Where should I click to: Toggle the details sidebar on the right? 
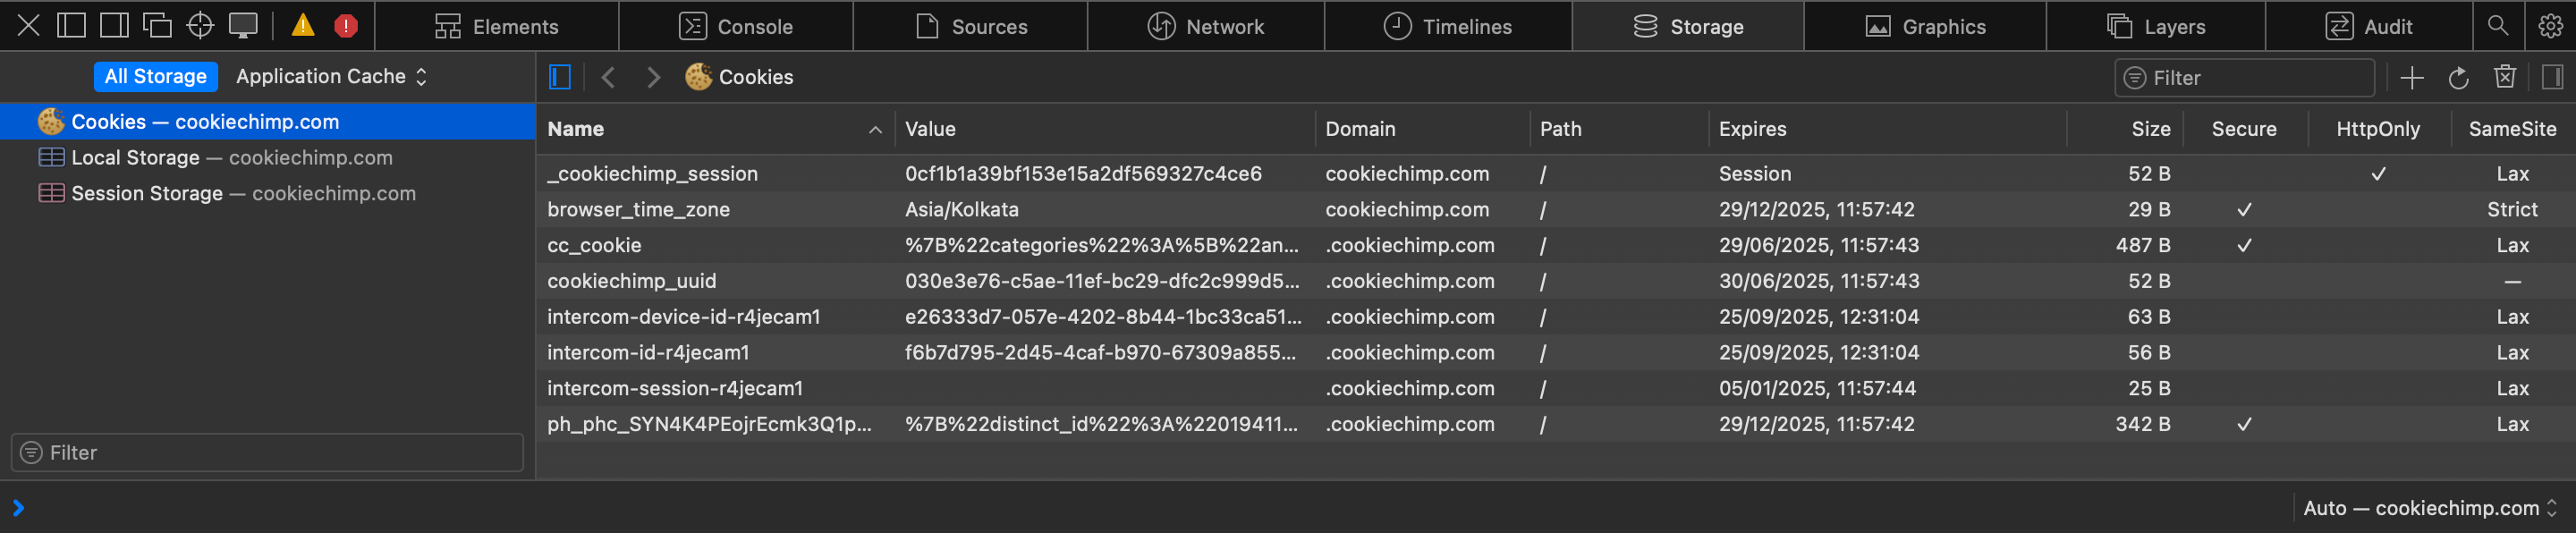(2552, 77)
